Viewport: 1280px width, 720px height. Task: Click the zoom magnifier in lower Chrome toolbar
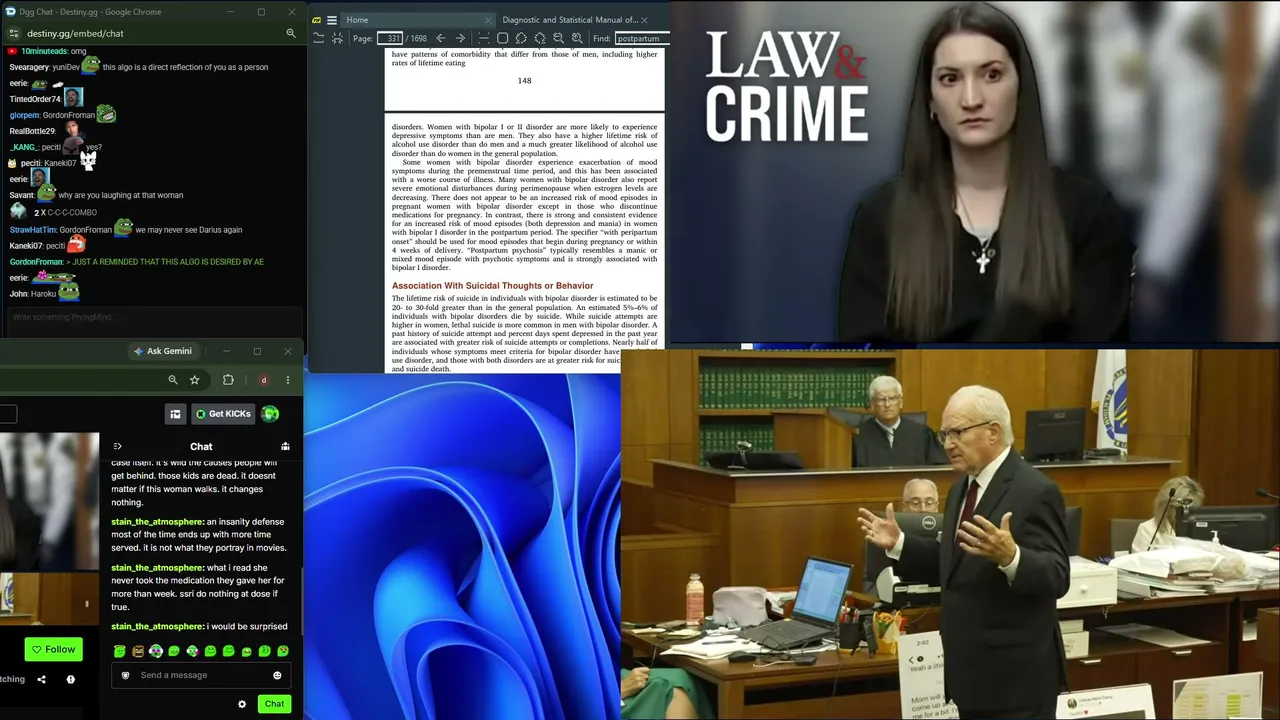tap(173, 380)
